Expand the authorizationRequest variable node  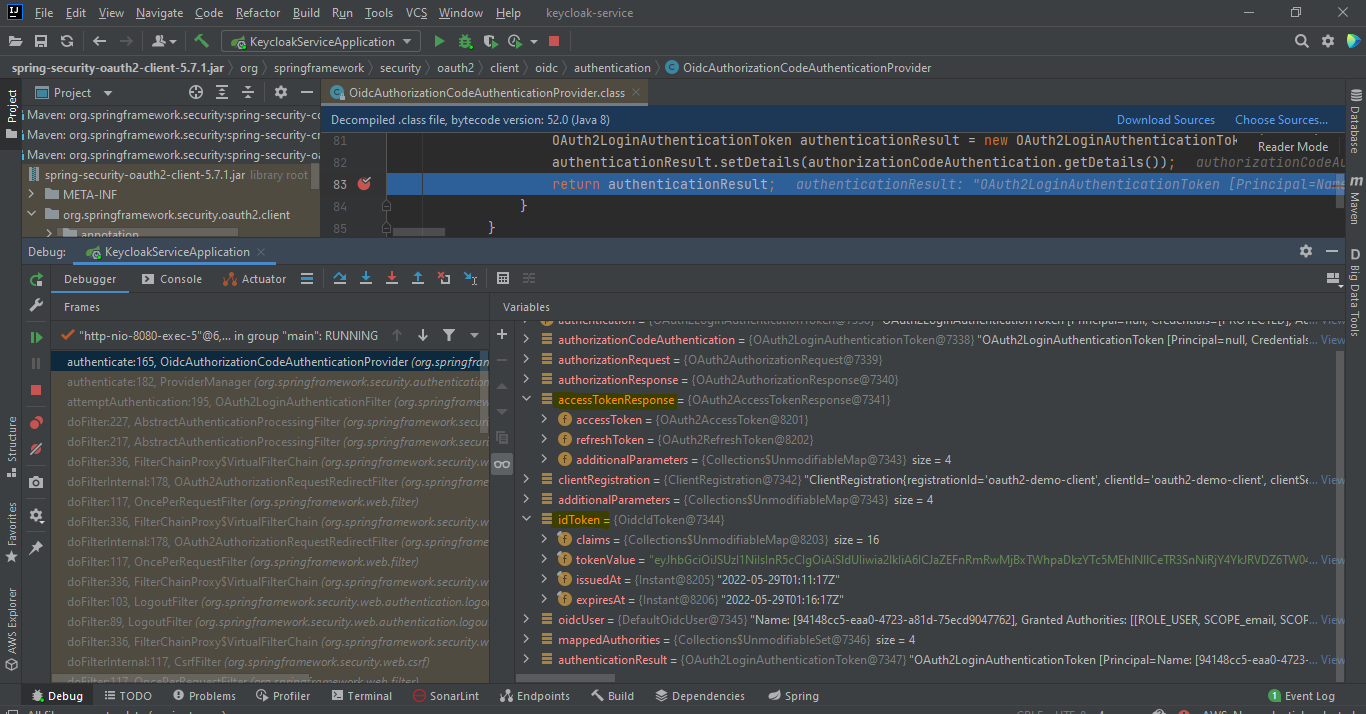(x=527, y=360)
